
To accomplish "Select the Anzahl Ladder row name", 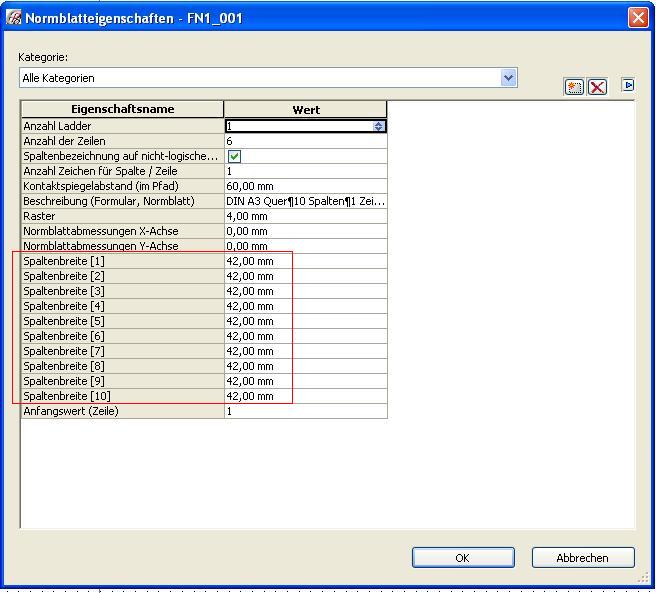I will pos(122,126).
